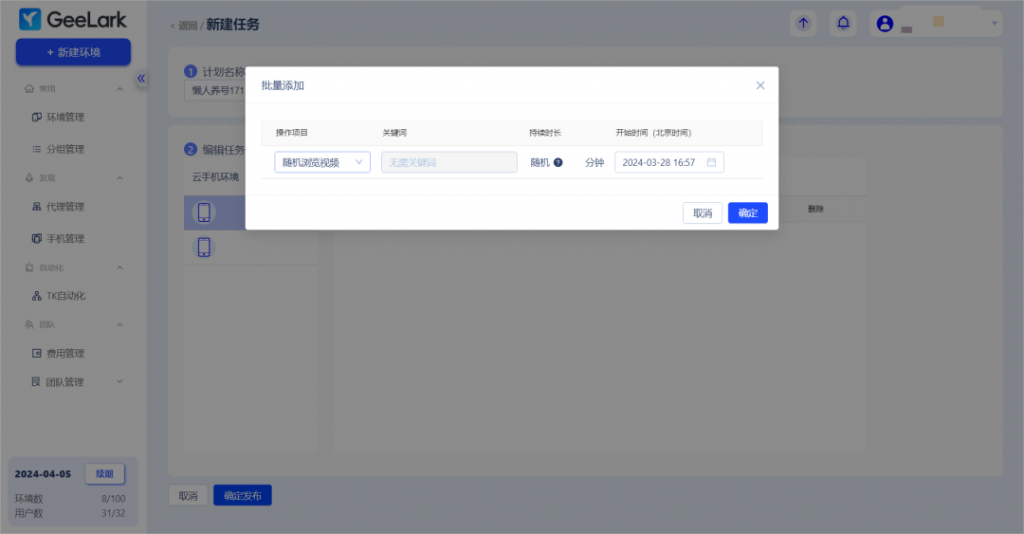Expand the 团队管理 submenu

click(120, 382)
